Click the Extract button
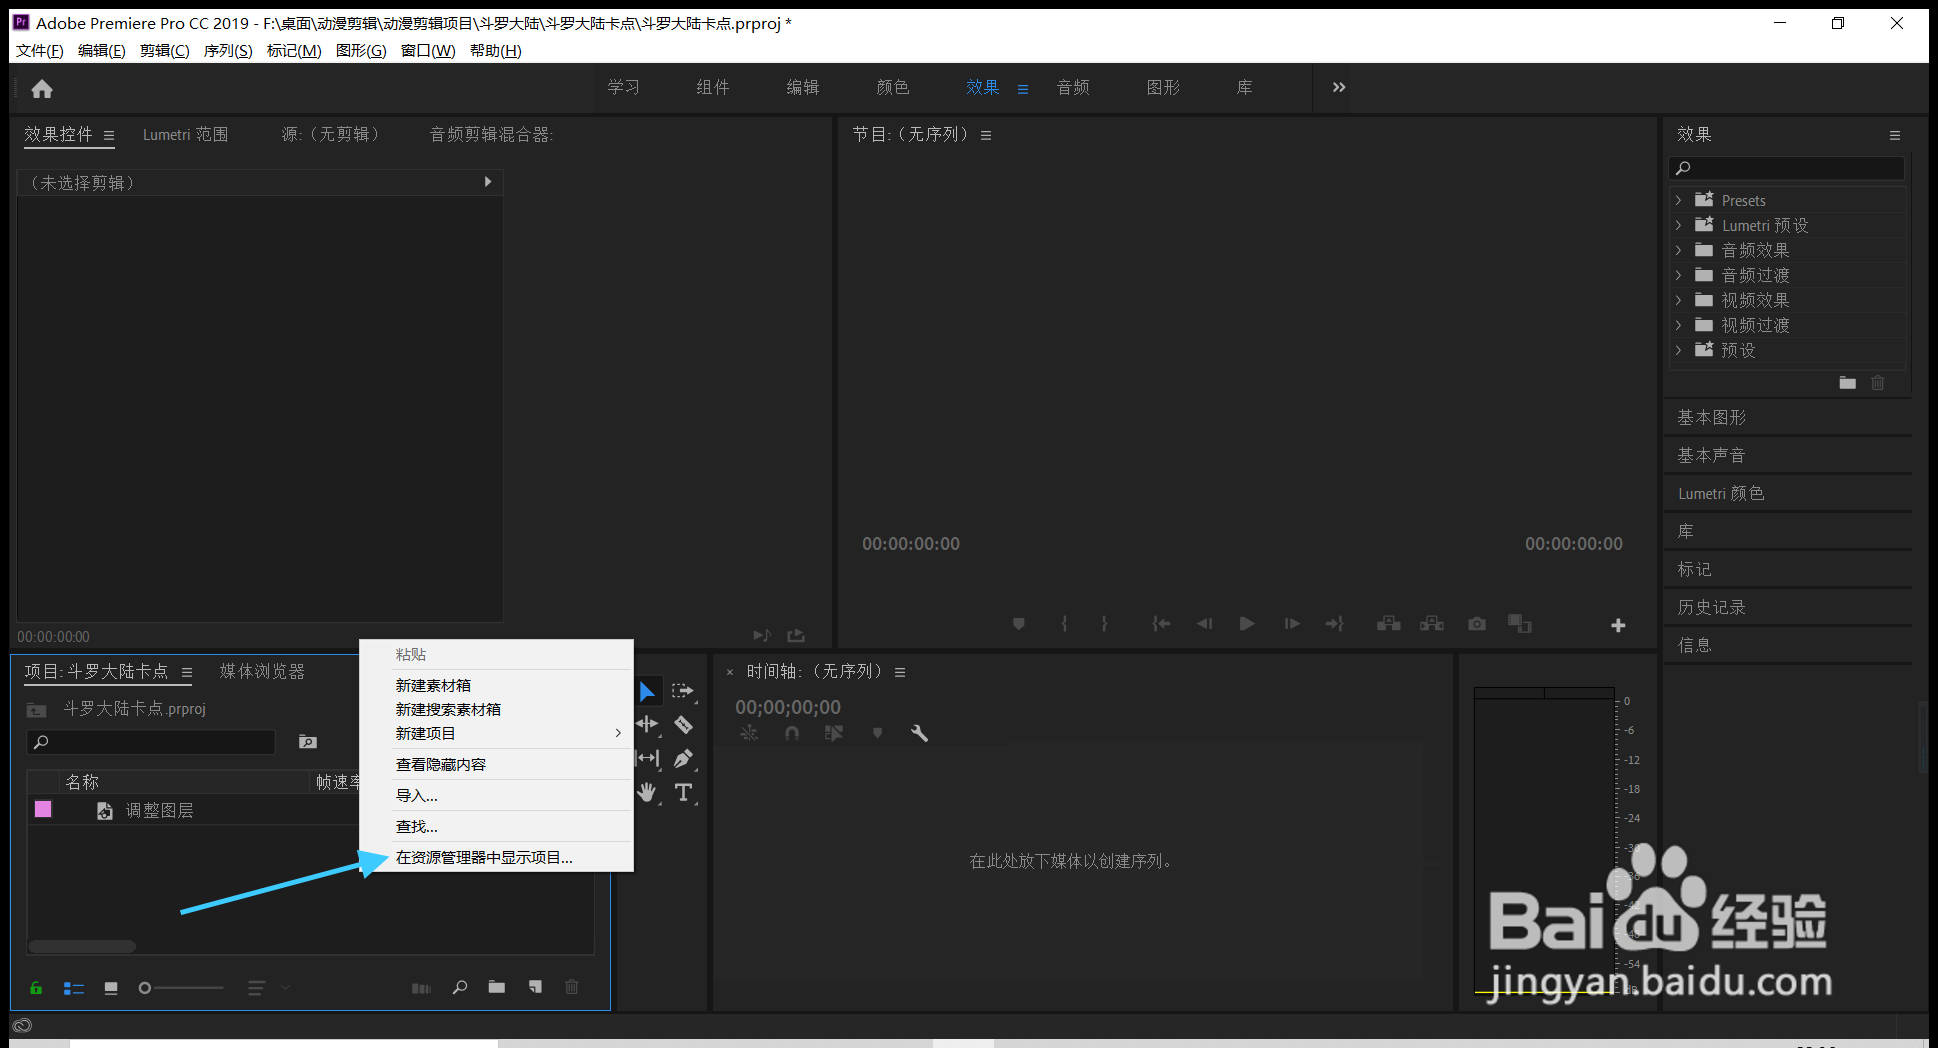1938x1048 pixels. point(1432,624)
